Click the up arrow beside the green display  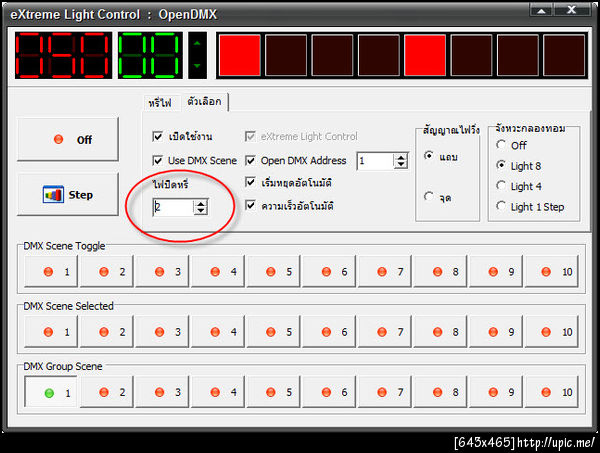(197, 44)
